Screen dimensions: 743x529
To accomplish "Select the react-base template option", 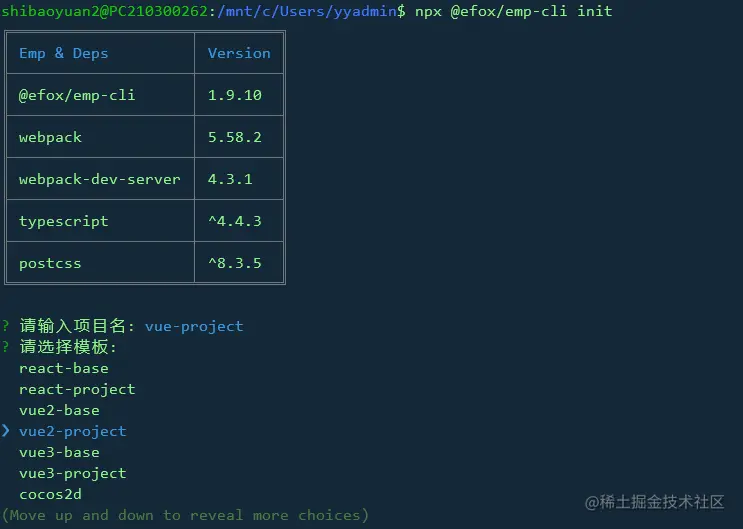I will pos(63,368).
